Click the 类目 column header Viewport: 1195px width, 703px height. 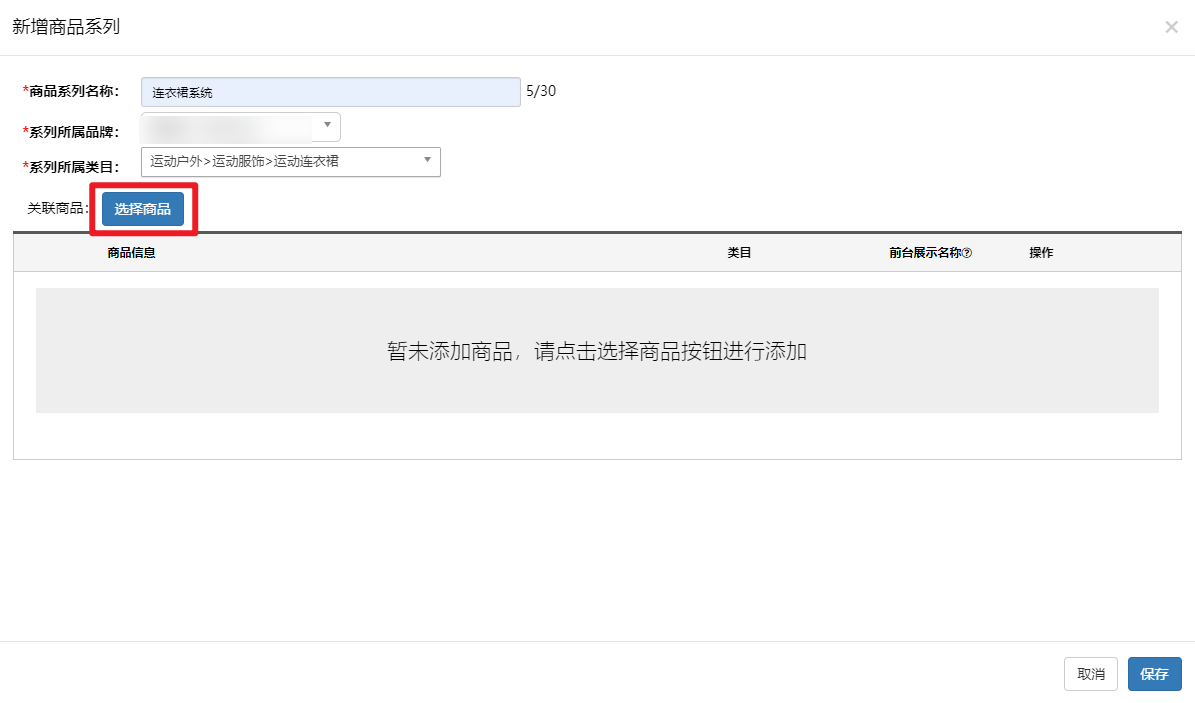(739, 253)
